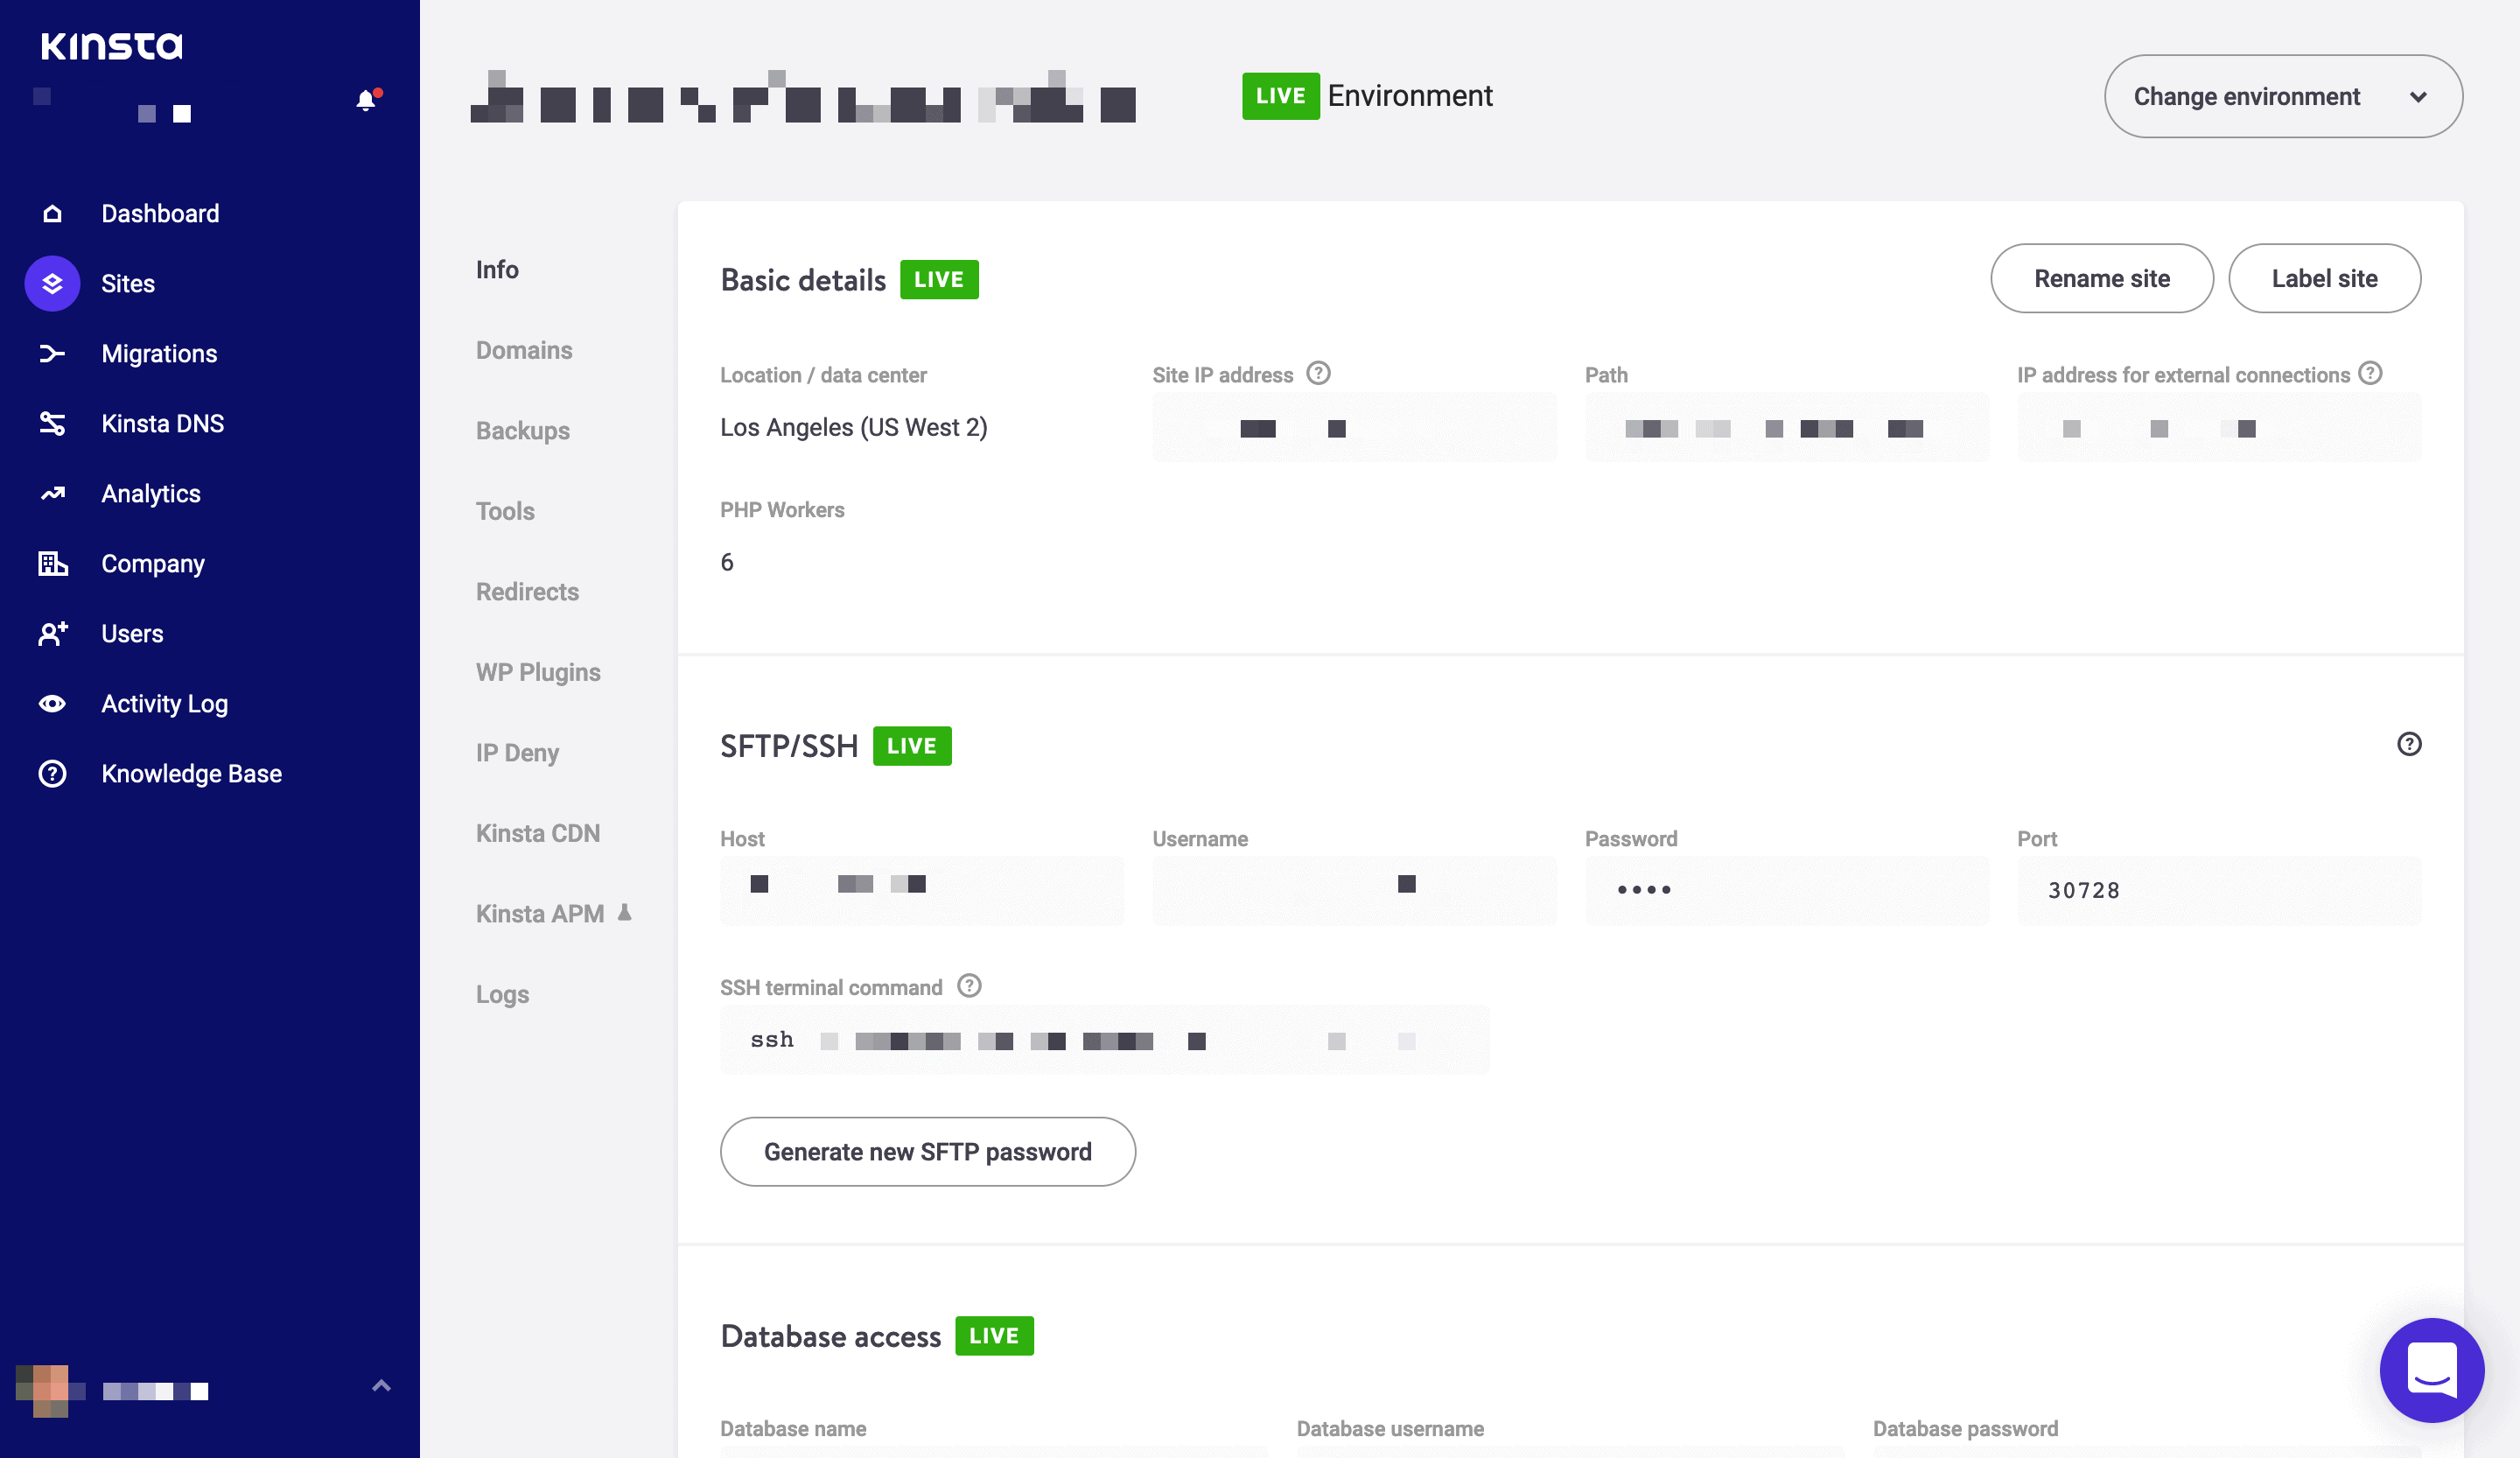Click the SSH terminal command field

tap(1104, 1040)
